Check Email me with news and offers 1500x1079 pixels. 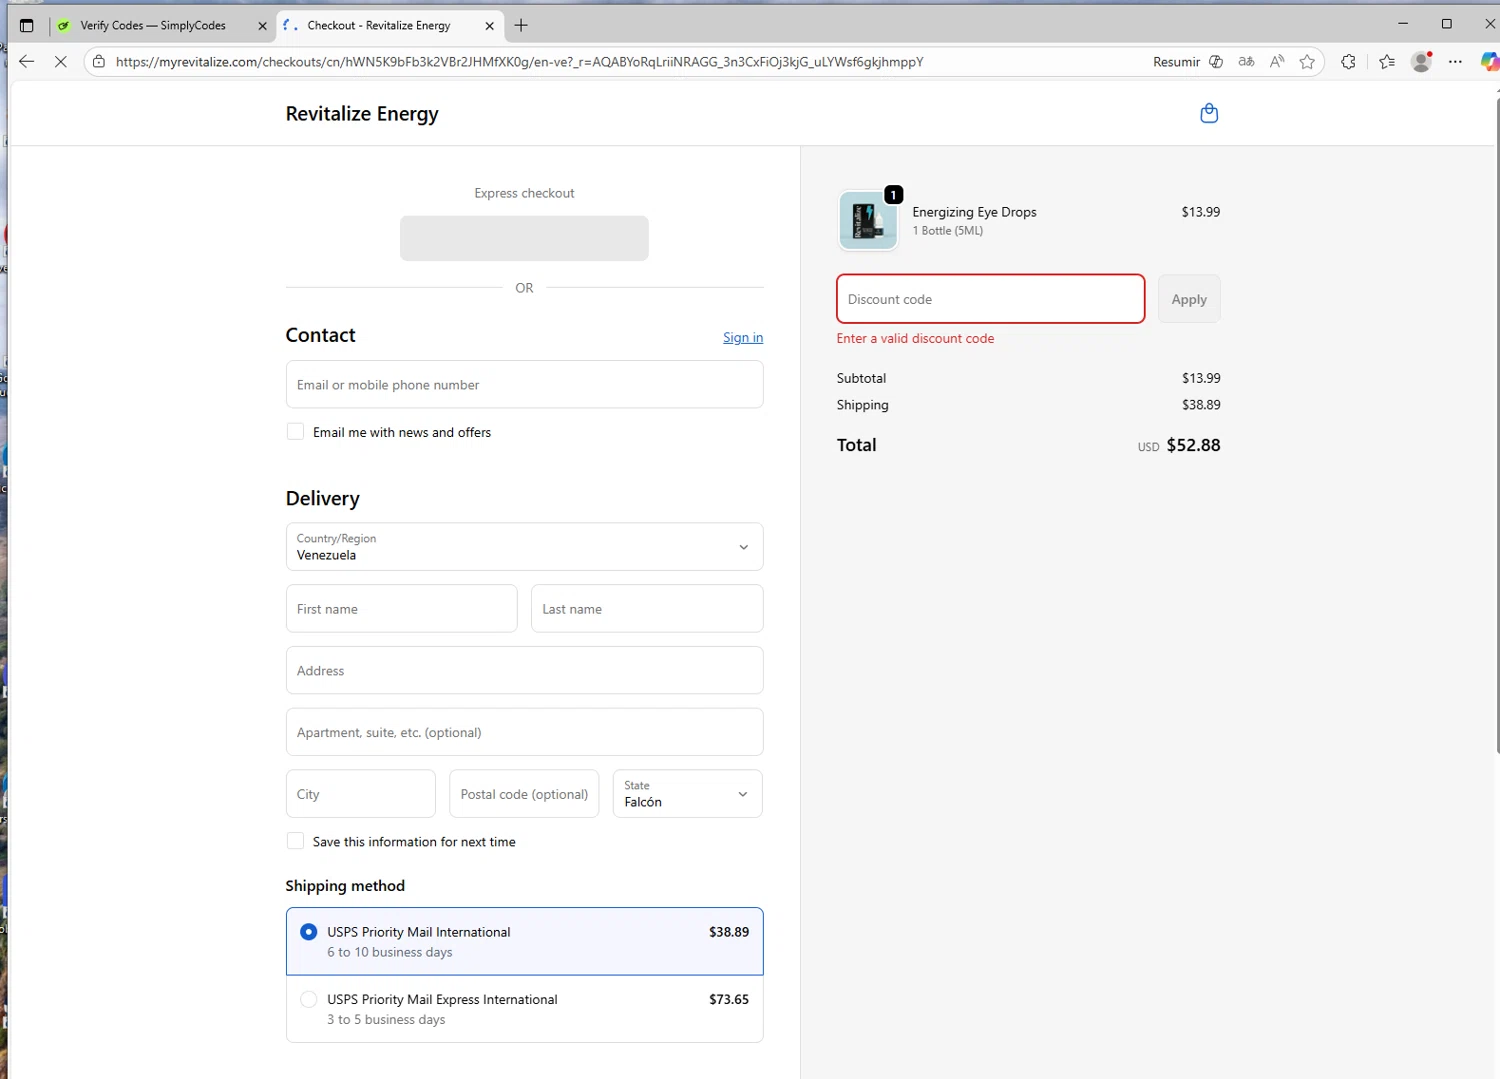tap(295, 432)
